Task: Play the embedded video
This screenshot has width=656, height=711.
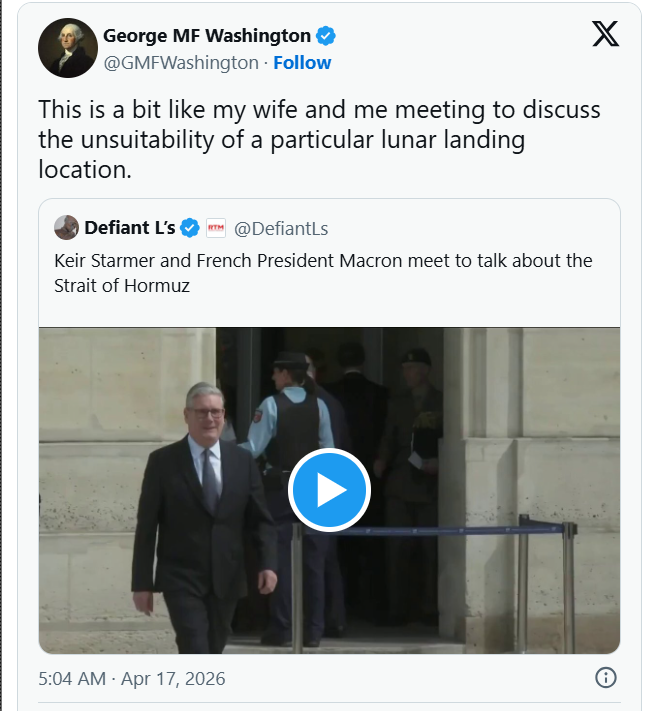Action: tap(329, 490)
